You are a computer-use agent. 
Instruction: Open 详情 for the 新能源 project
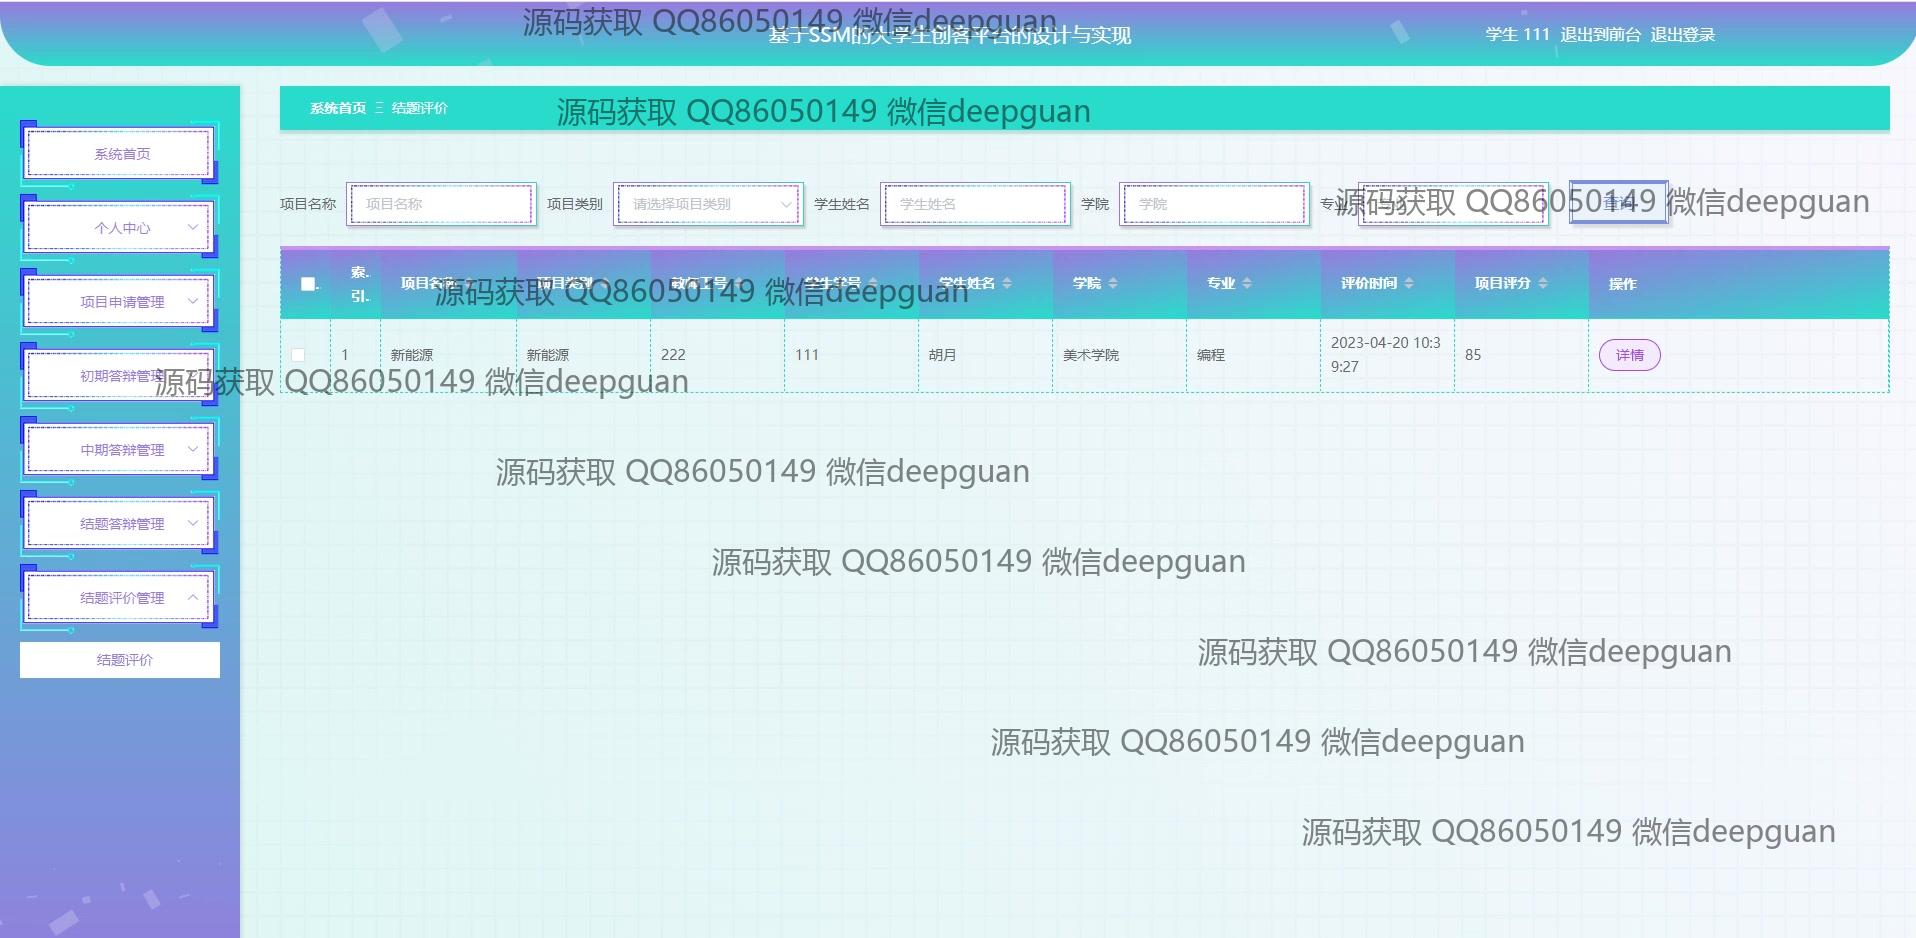pyautogui.click(x=1629, y=355)
